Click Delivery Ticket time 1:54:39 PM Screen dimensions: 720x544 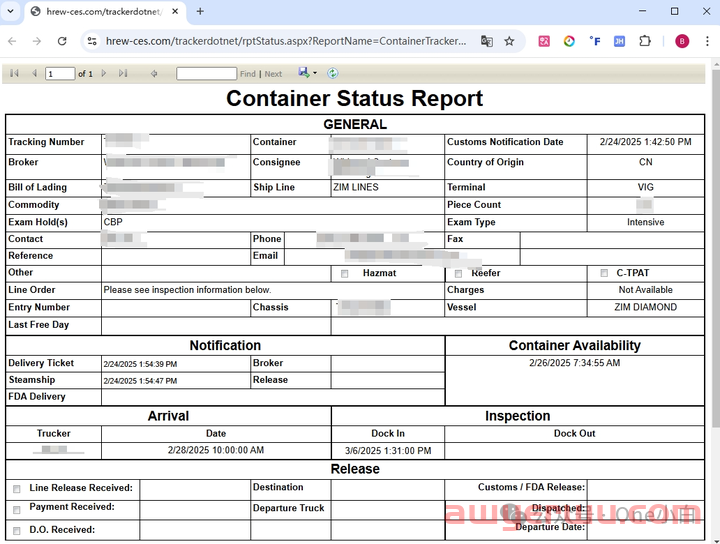click(140, 364)
